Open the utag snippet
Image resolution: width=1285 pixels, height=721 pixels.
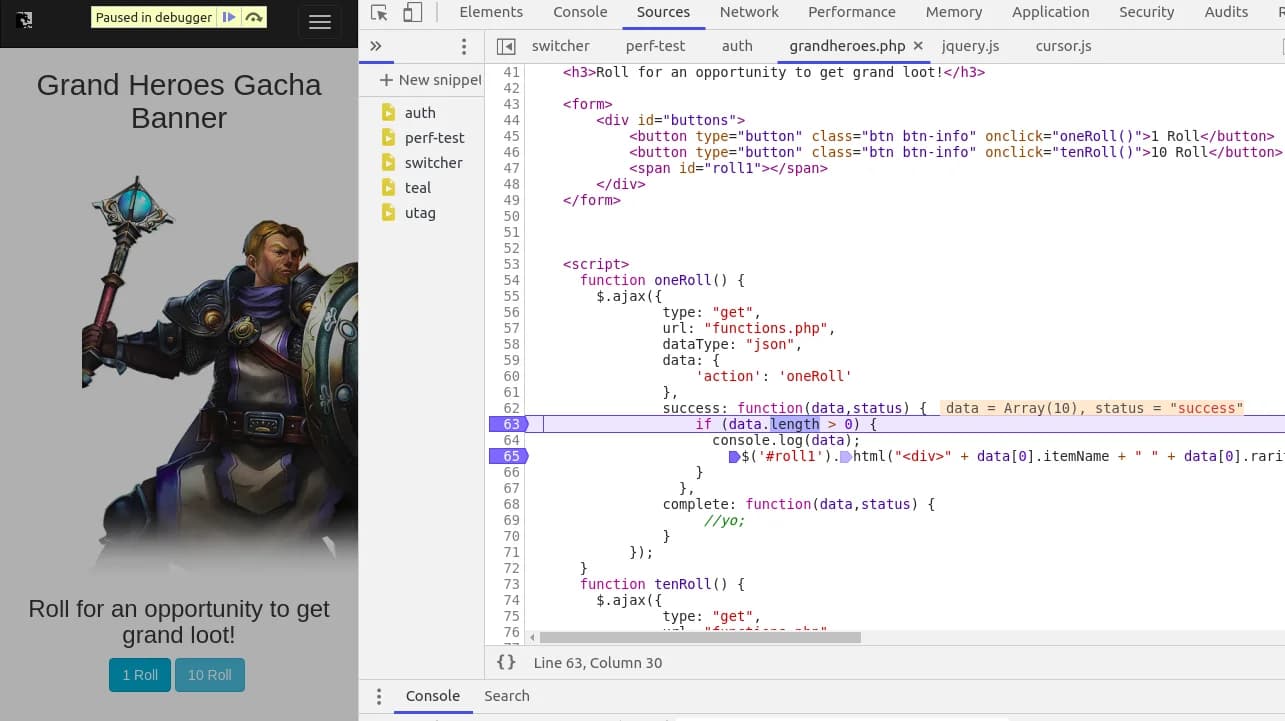(x=419, y=212)
